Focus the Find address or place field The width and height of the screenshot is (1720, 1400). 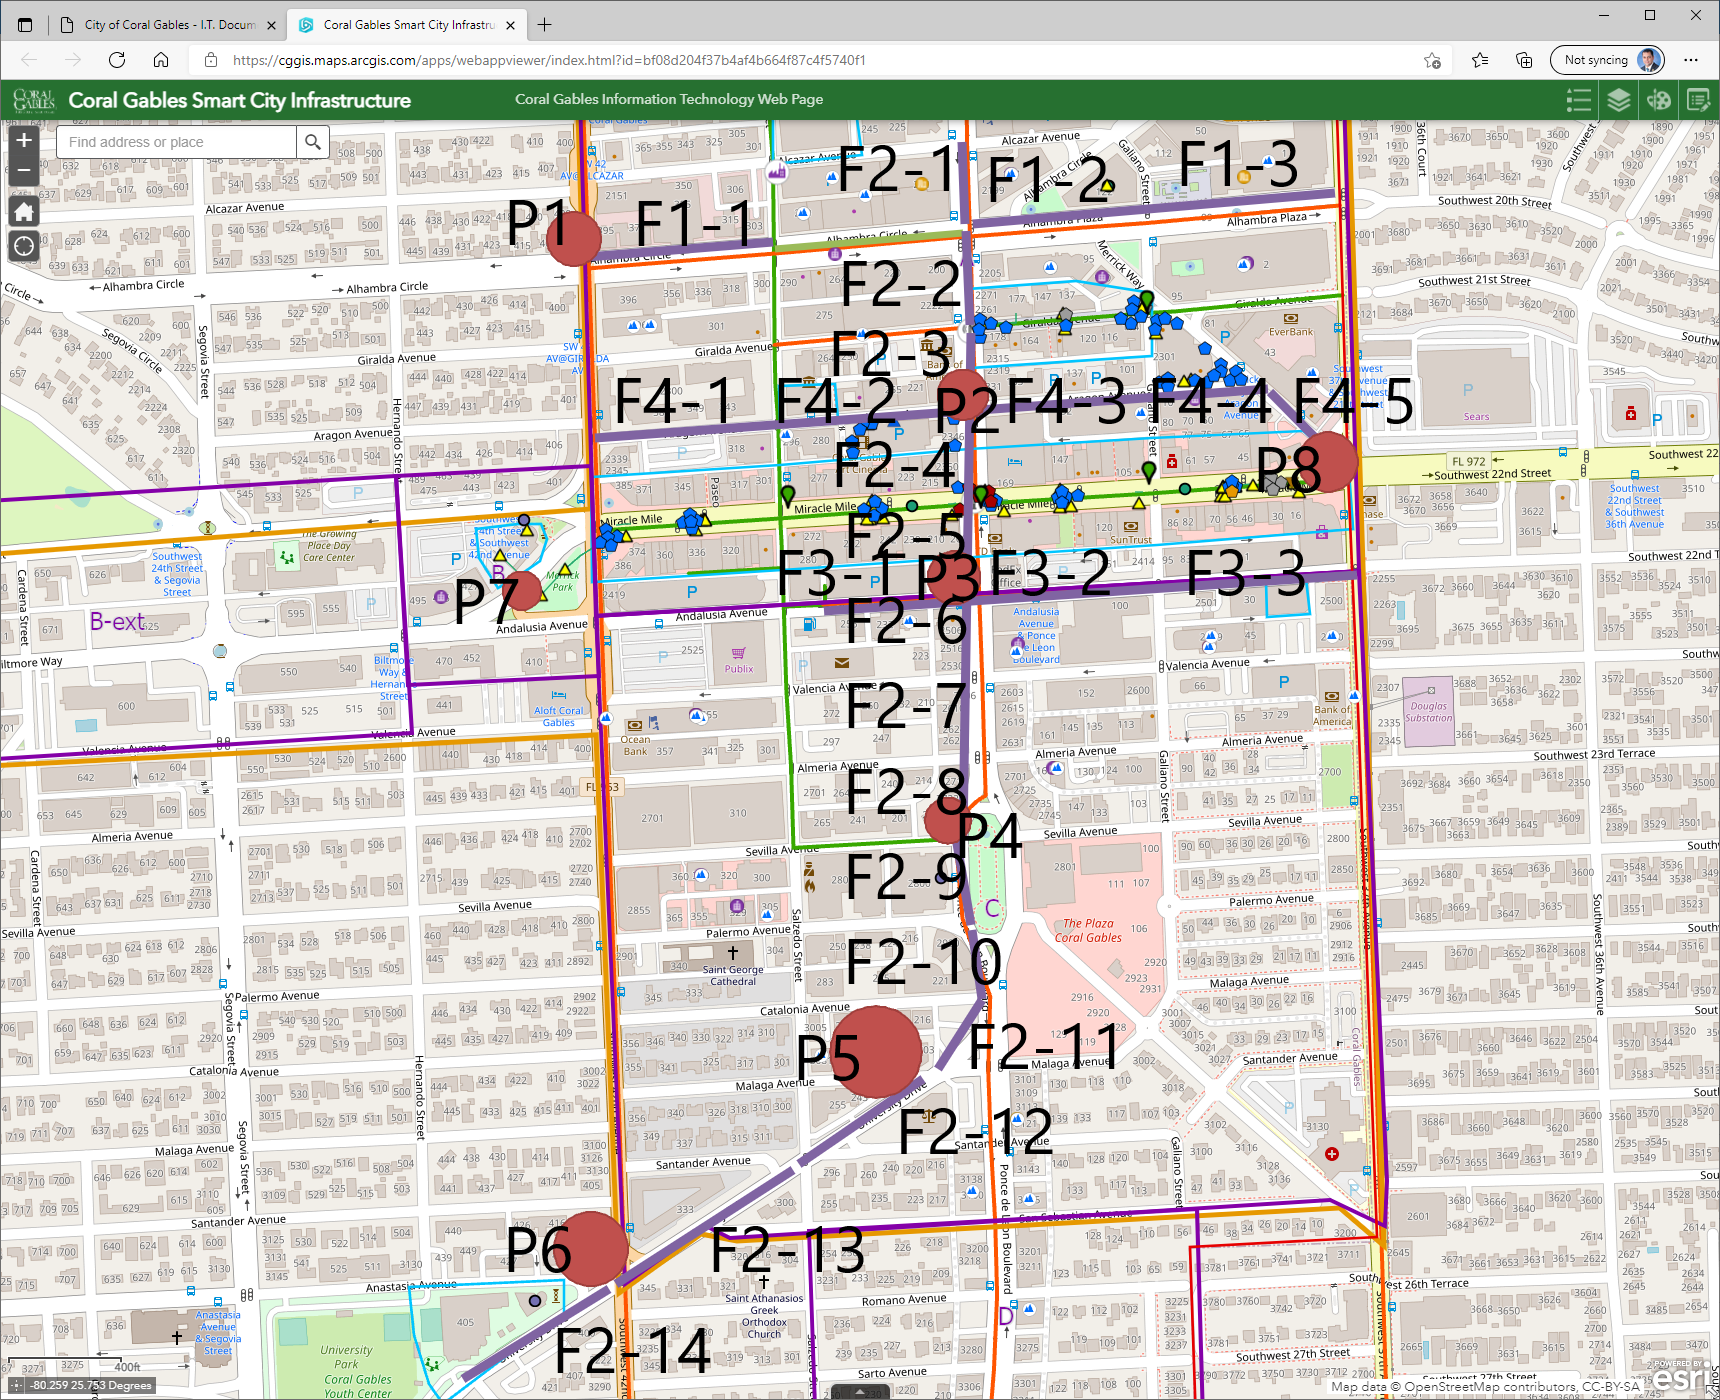[x=177, y=142]
